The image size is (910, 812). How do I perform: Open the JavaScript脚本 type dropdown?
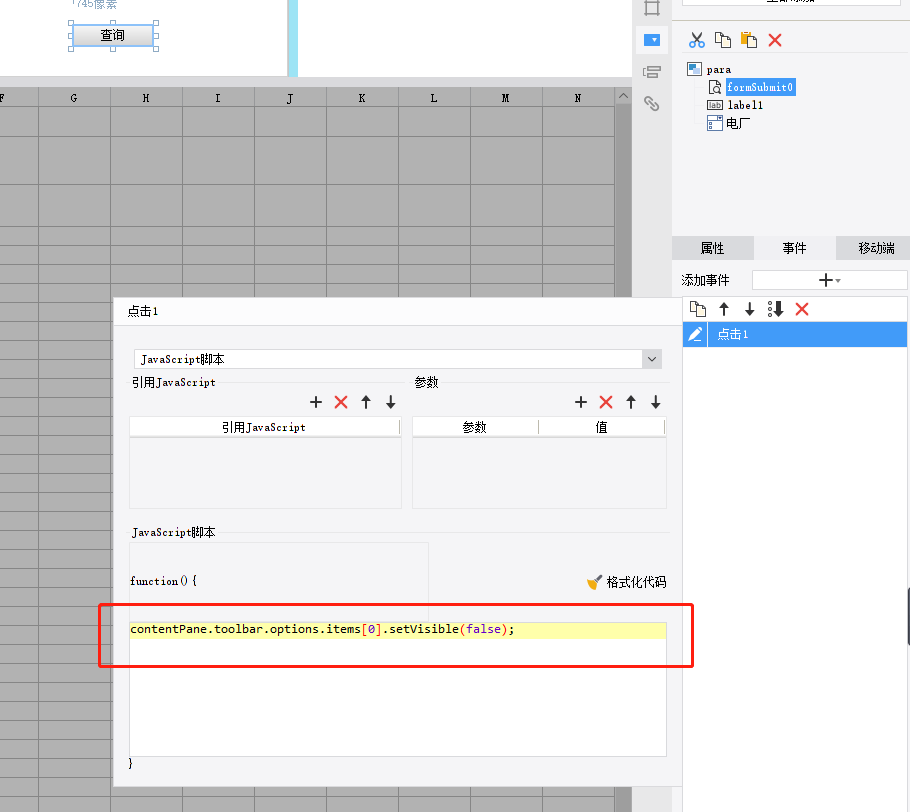click(x=652, y=359)
